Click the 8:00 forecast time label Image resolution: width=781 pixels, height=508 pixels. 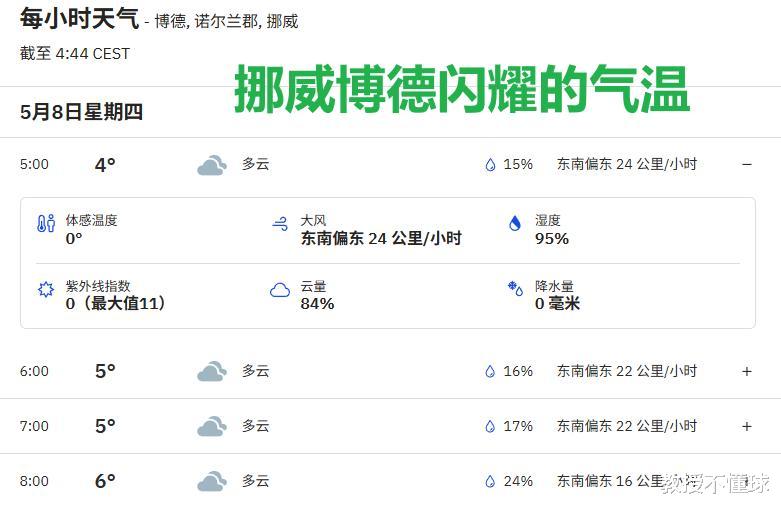[34, 481]
